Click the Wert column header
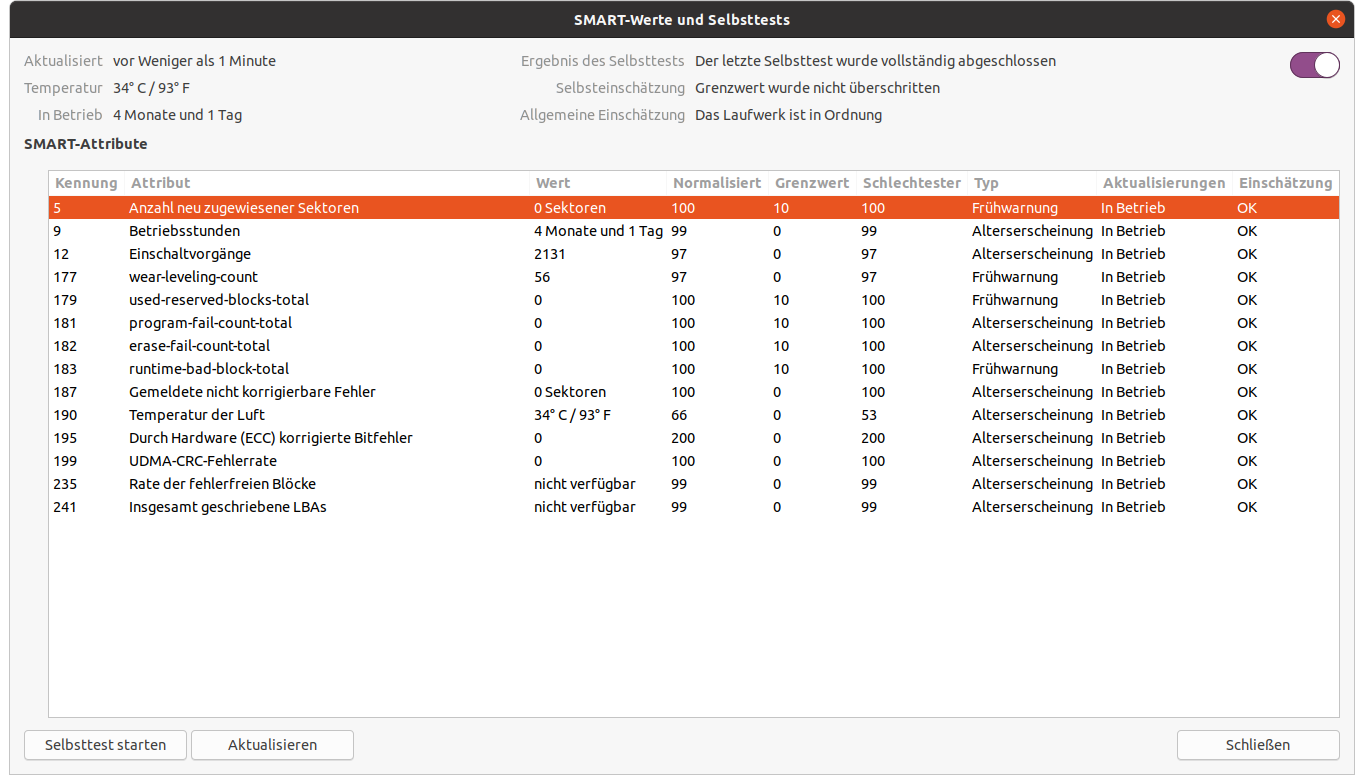Screen dimensions: 1364x784 [598, 183]
